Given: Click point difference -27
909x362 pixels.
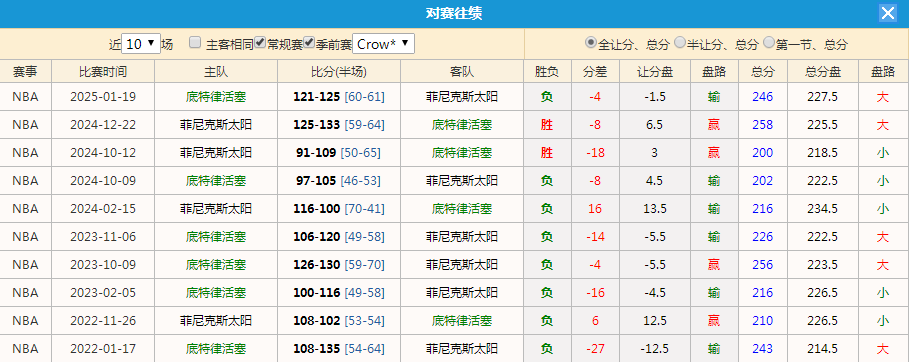Looking at the screenshot, I should [x=595, y=349].
